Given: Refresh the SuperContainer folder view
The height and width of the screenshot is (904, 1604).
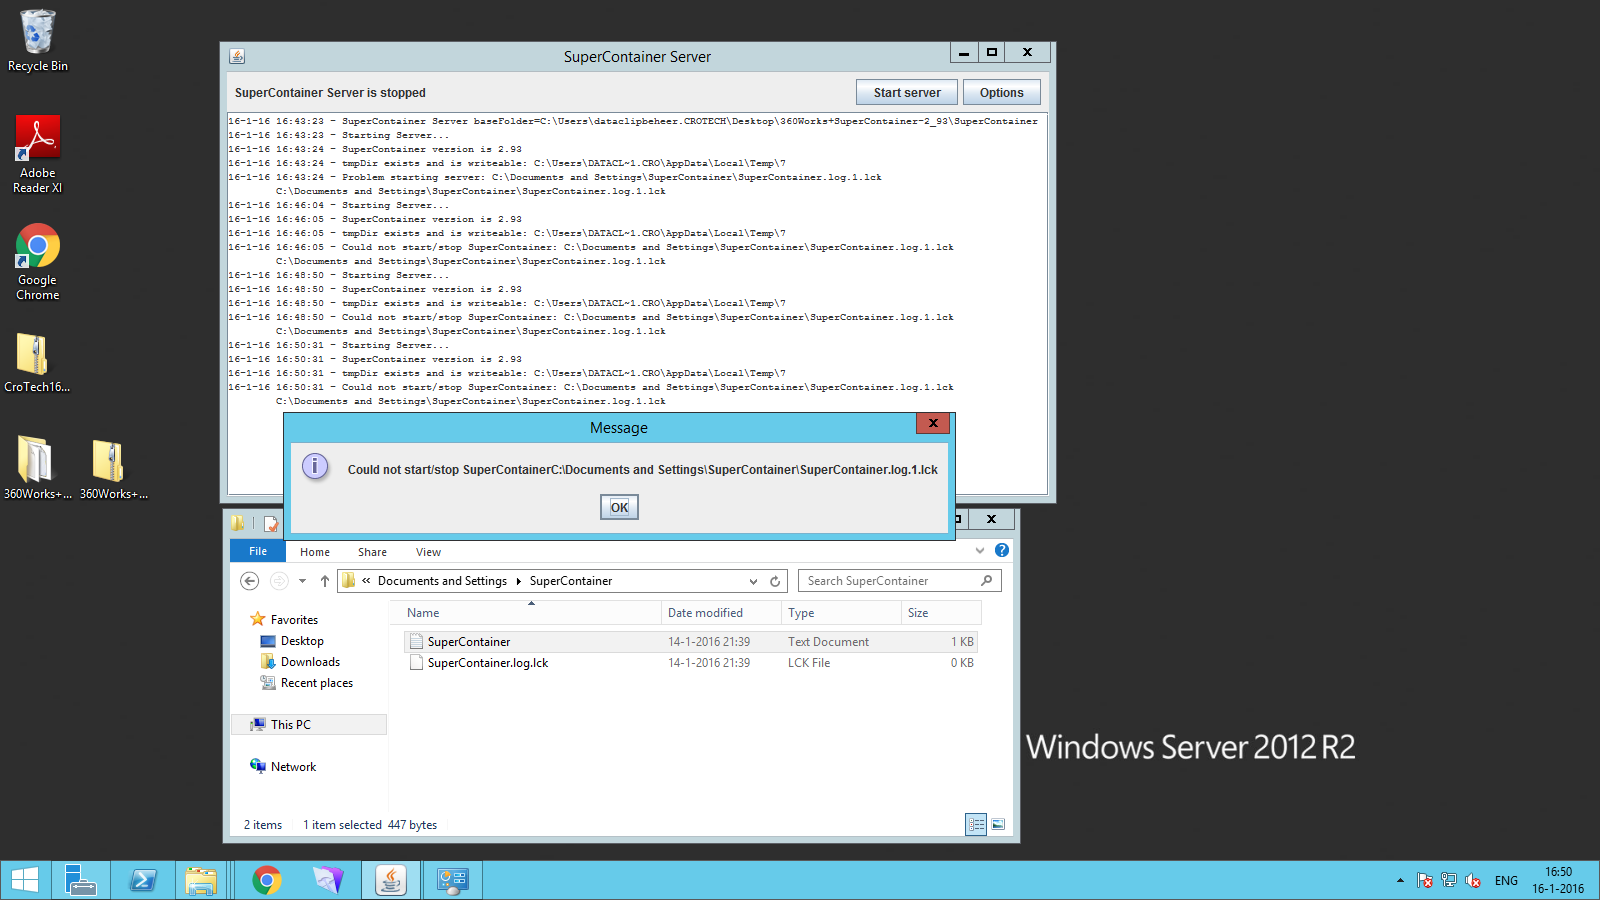Looking at the screenshot, I should 777,583.
